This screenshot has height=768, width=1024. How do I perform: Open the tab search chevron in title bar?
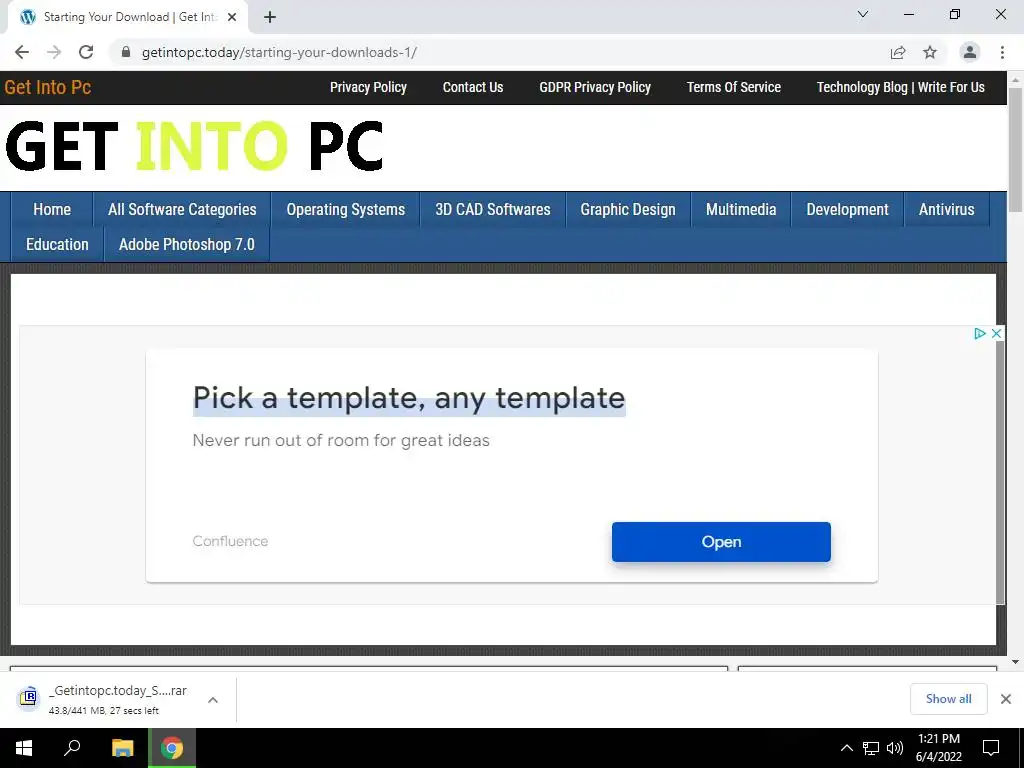click(x=863, y=14)
